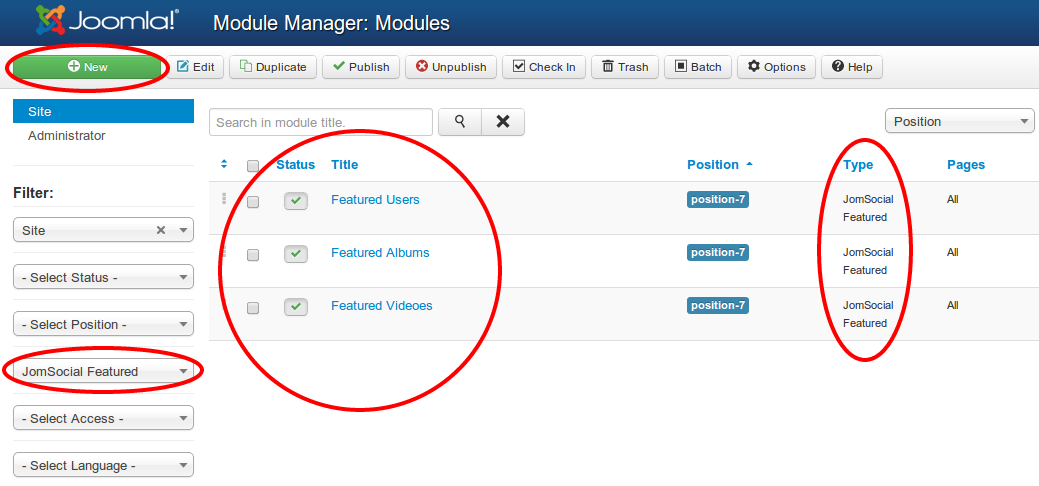The image size is (1039, 486).
Task: Click position-7 badge of Featured Users
Action: pos(718,199)
